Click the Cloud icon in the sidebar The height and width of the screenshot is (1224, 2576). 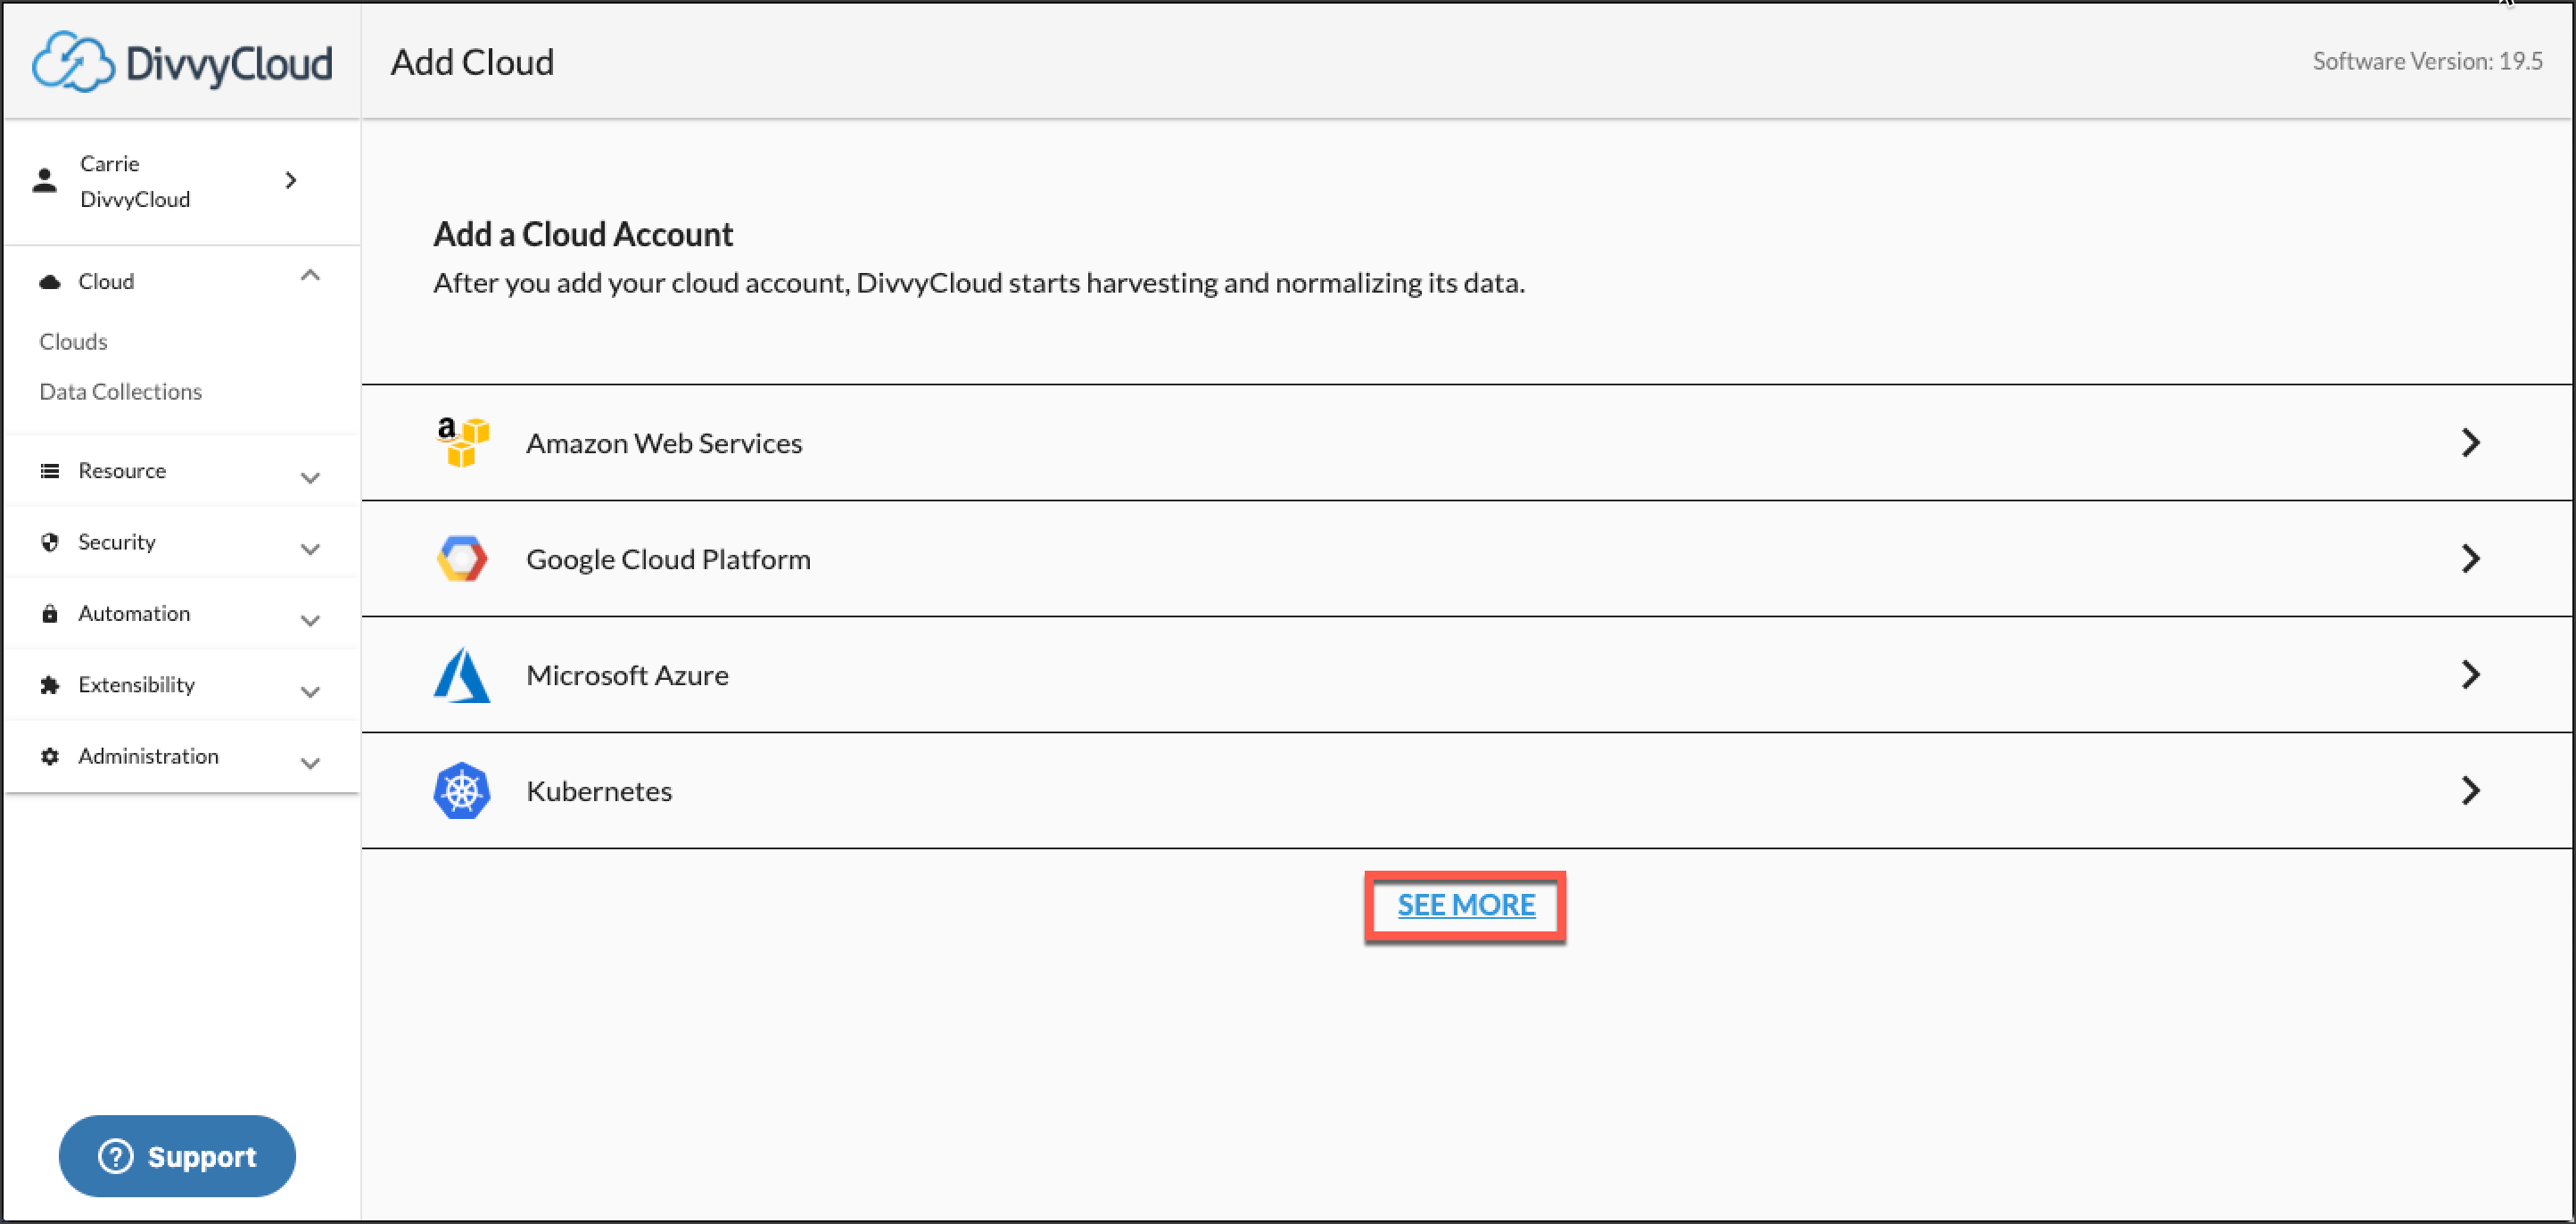(49, 282)
